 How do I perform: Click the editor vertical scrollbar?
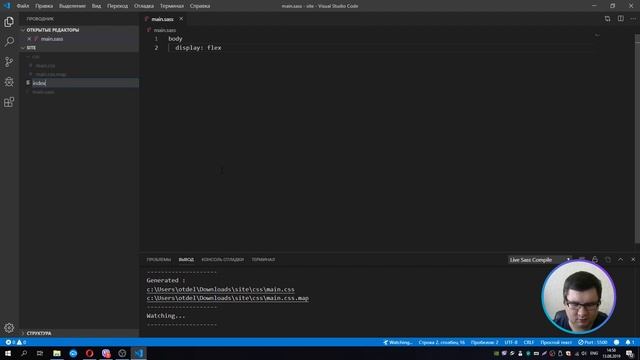pyautogui.click(x=638, y=139)
